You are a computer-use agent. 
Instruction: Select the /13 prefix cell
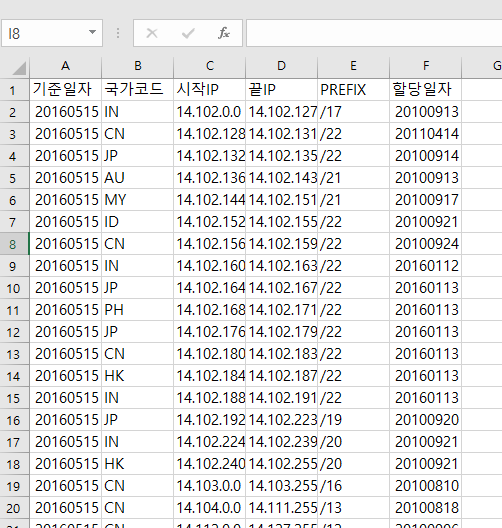[354, 508]
